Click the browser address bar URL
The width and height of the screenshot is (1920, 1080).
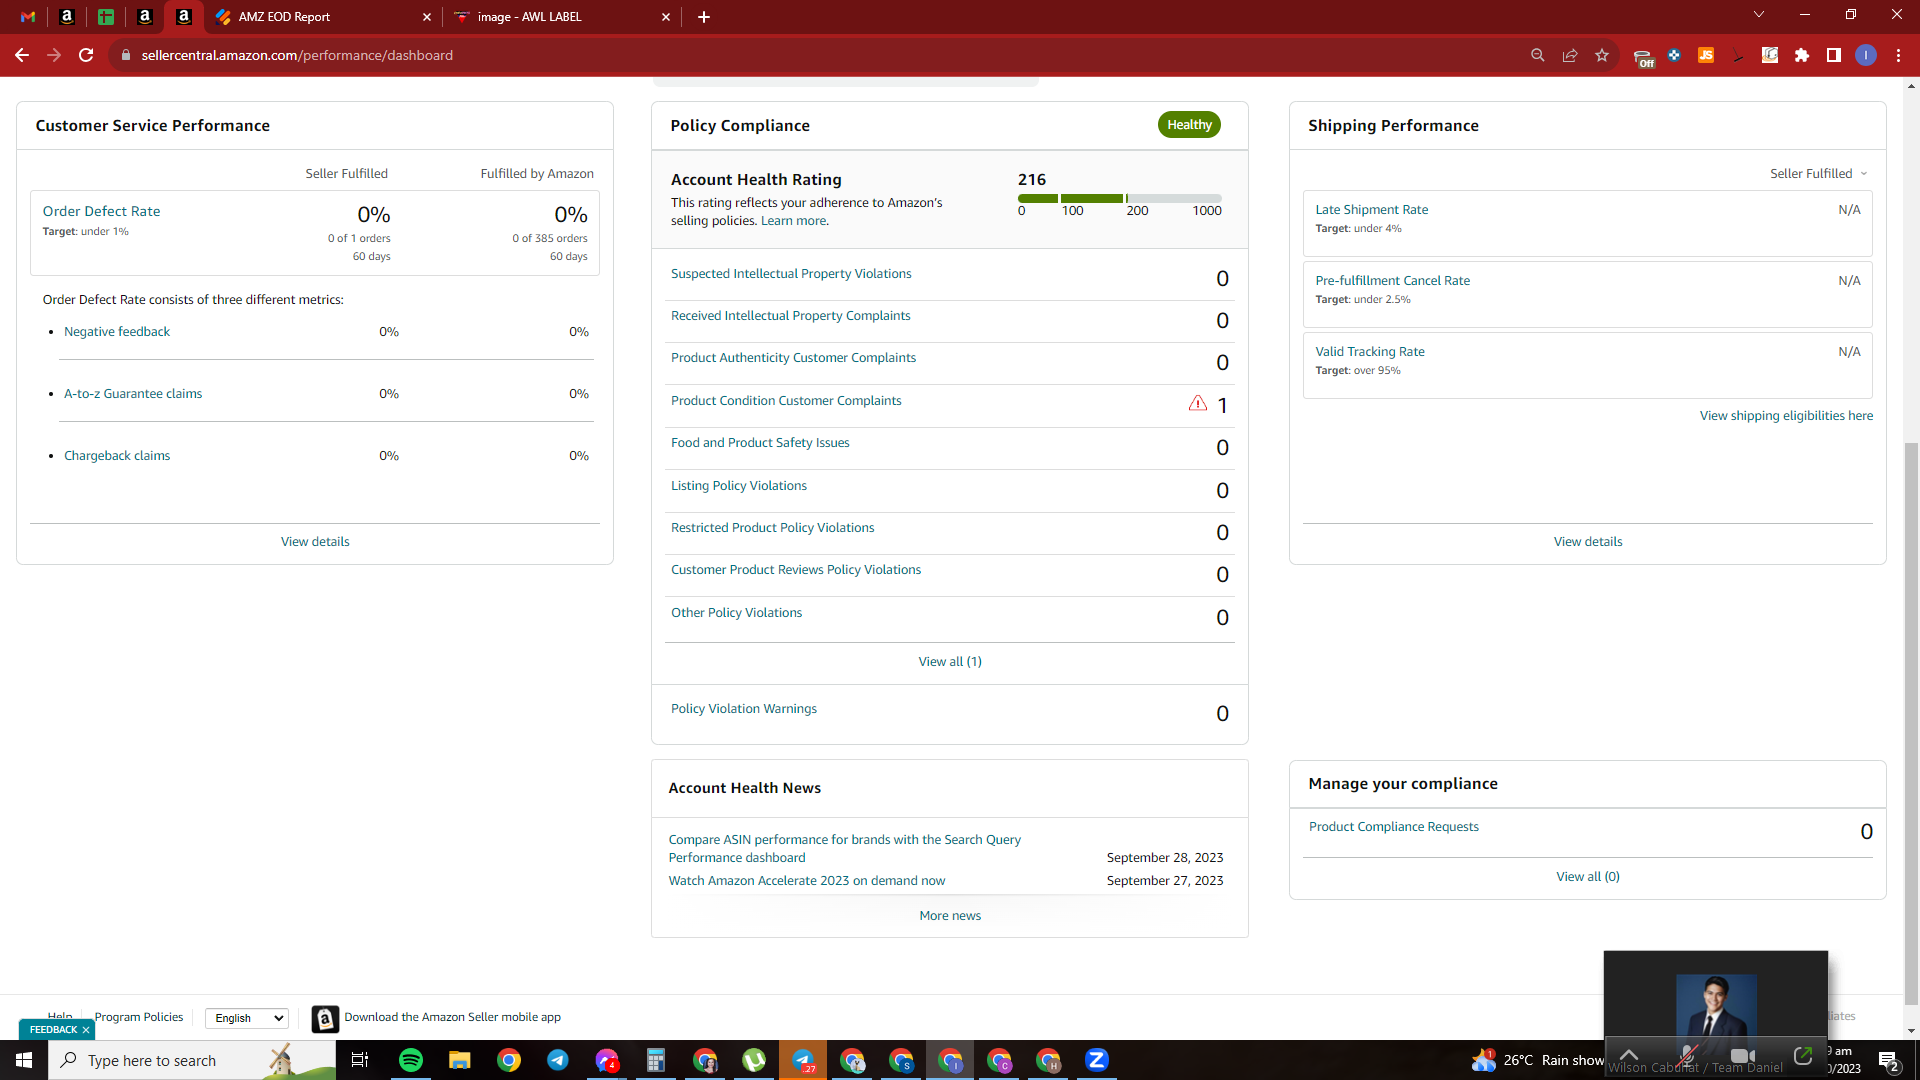[x=297, y=55]
